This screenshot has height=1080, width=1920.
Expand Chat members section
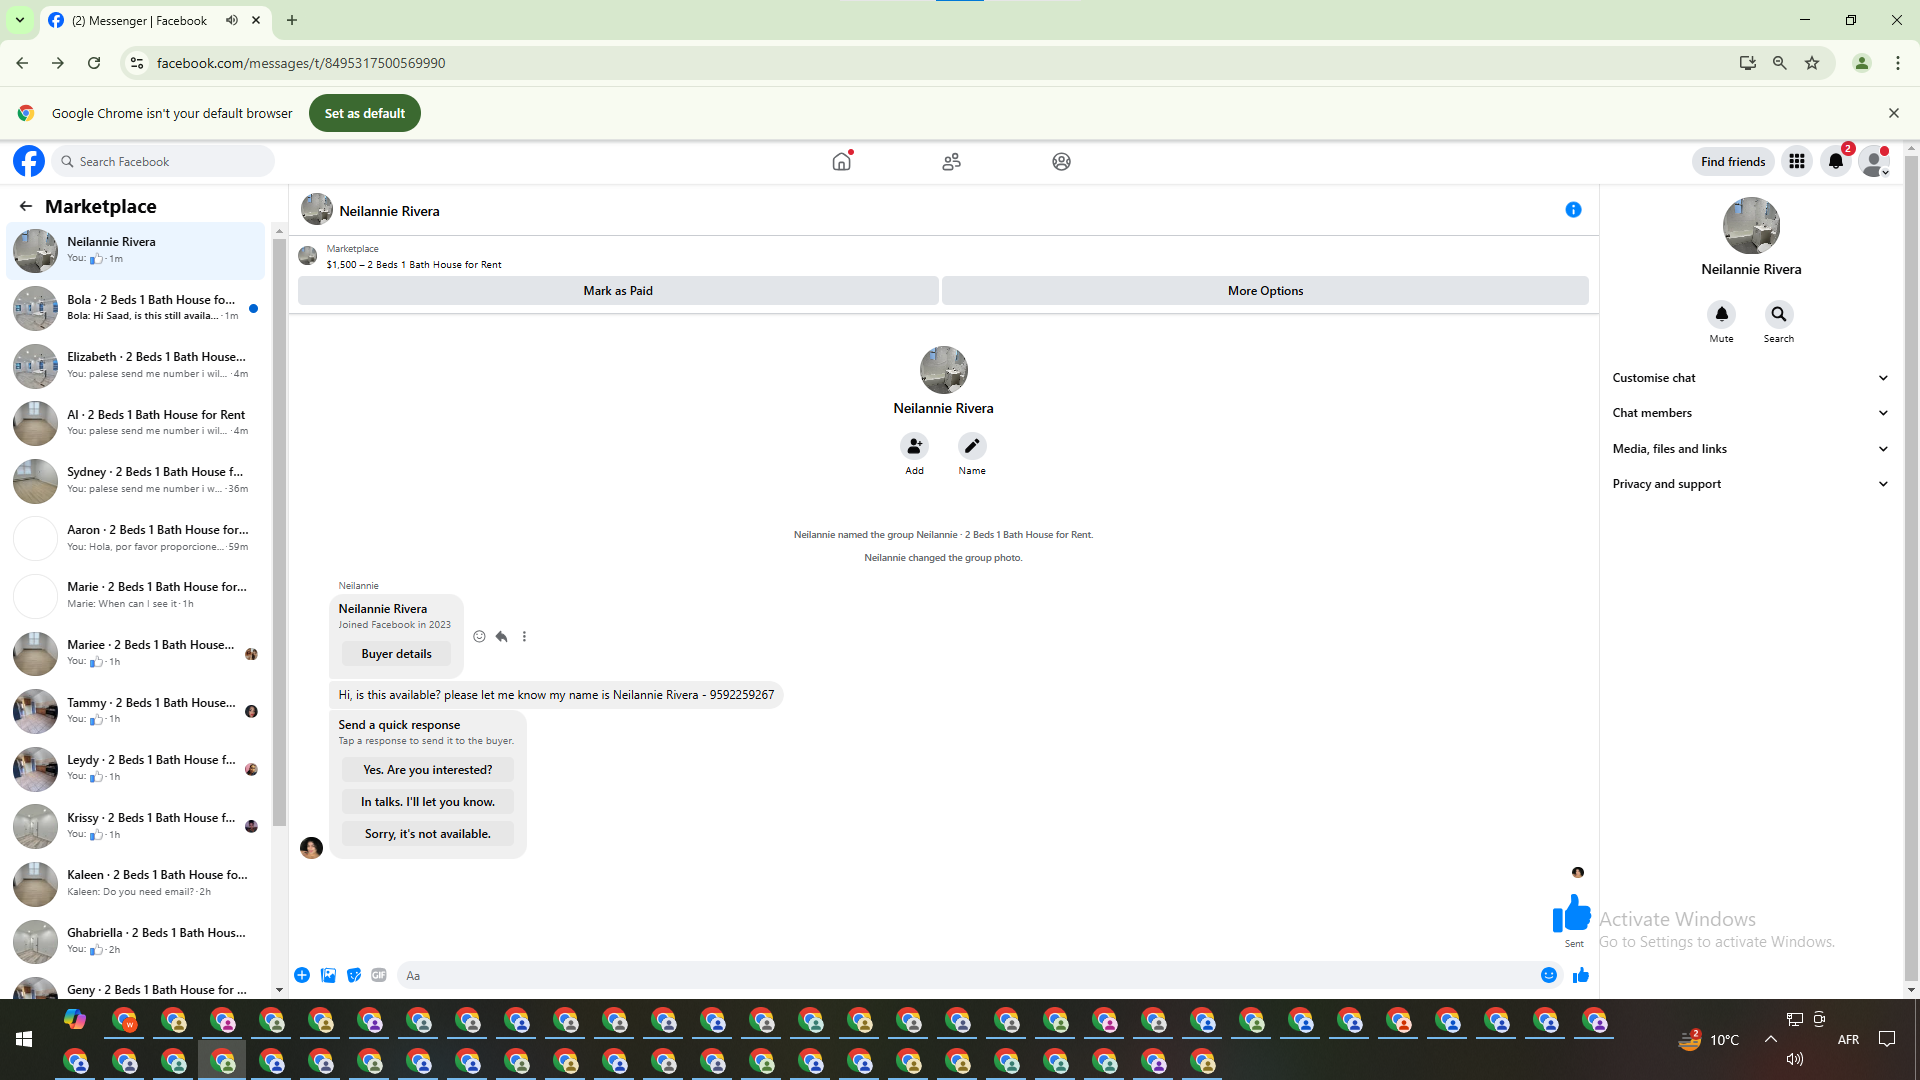(x=1750, y=413)
